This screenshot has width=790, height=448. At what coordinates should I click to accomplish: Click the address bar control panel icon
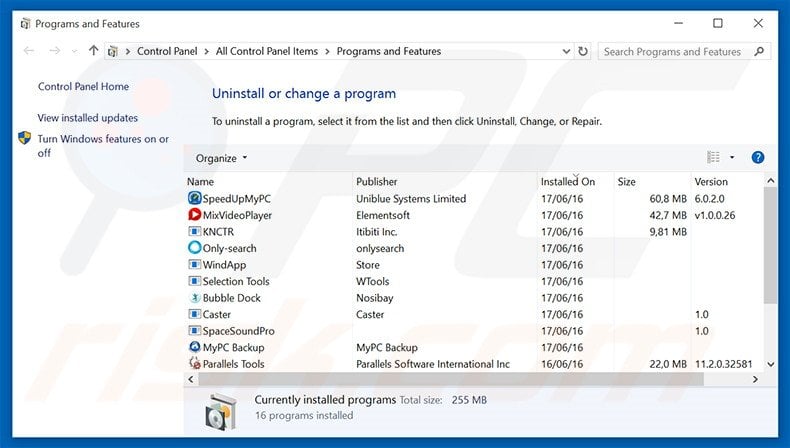113,51
